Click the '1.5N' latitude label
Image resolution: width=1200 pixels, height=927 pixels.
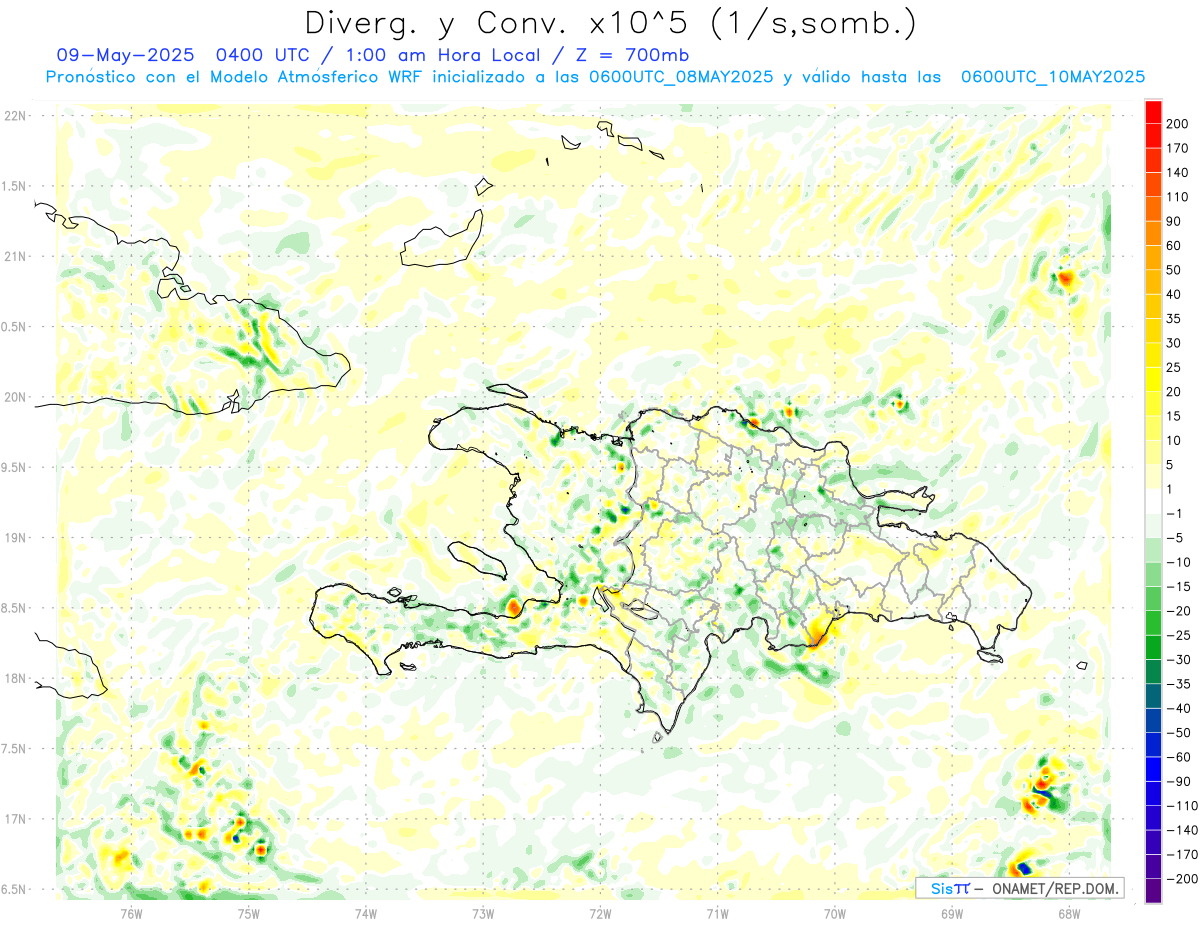tap(15, 186)
